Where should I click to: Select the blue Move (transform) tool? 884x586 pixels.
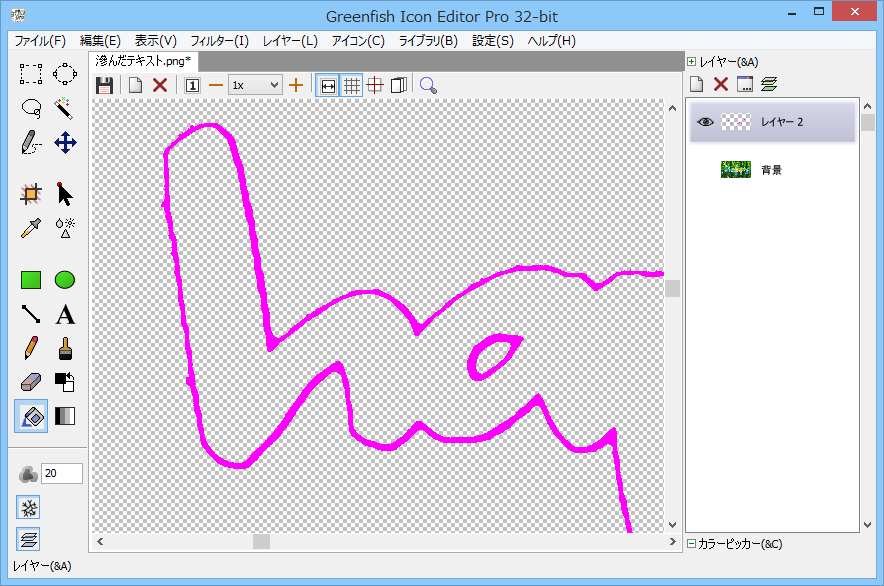[x=65, y=143]
